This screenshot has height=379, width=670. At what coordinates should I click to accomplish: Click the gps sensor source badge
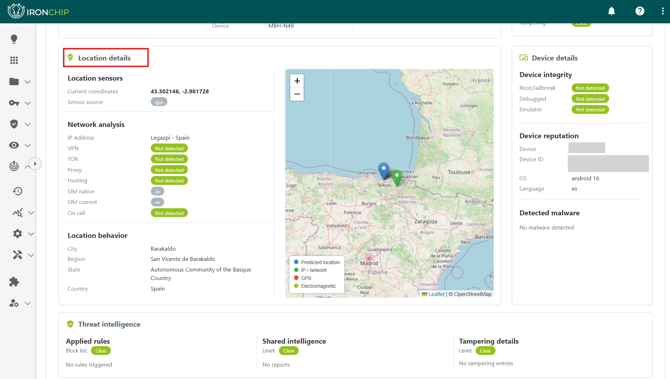coord(159,102)
